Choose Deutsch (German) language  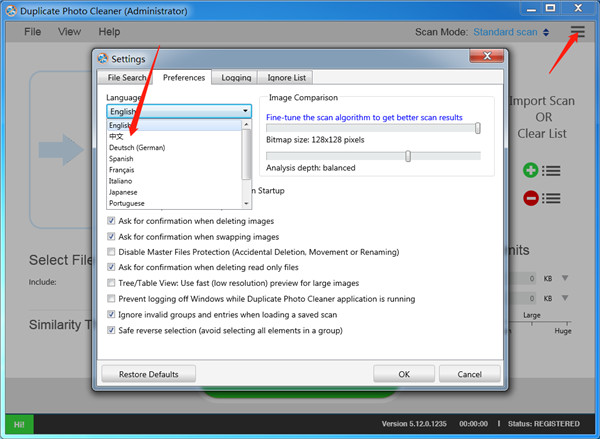(x=174, y=147)
